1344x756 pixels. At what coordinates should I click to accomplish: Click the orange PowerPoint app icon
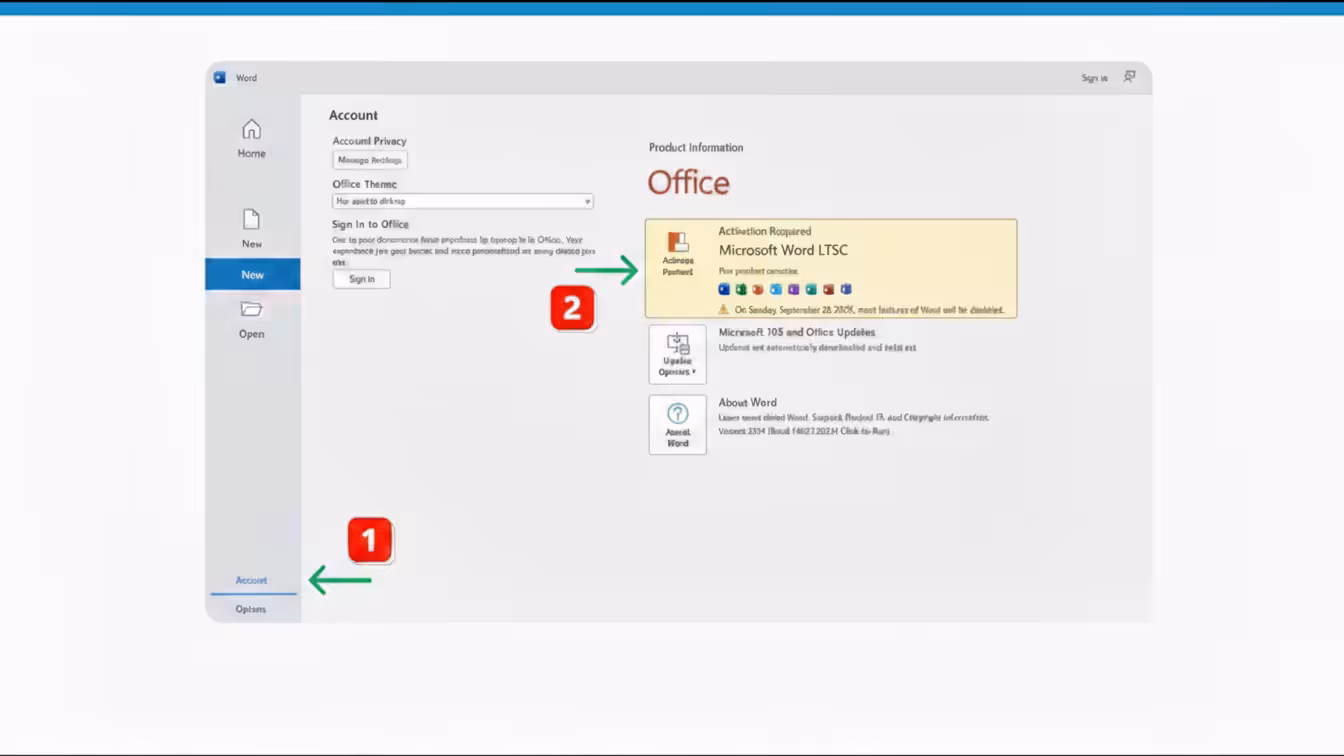tap(757, 289)
